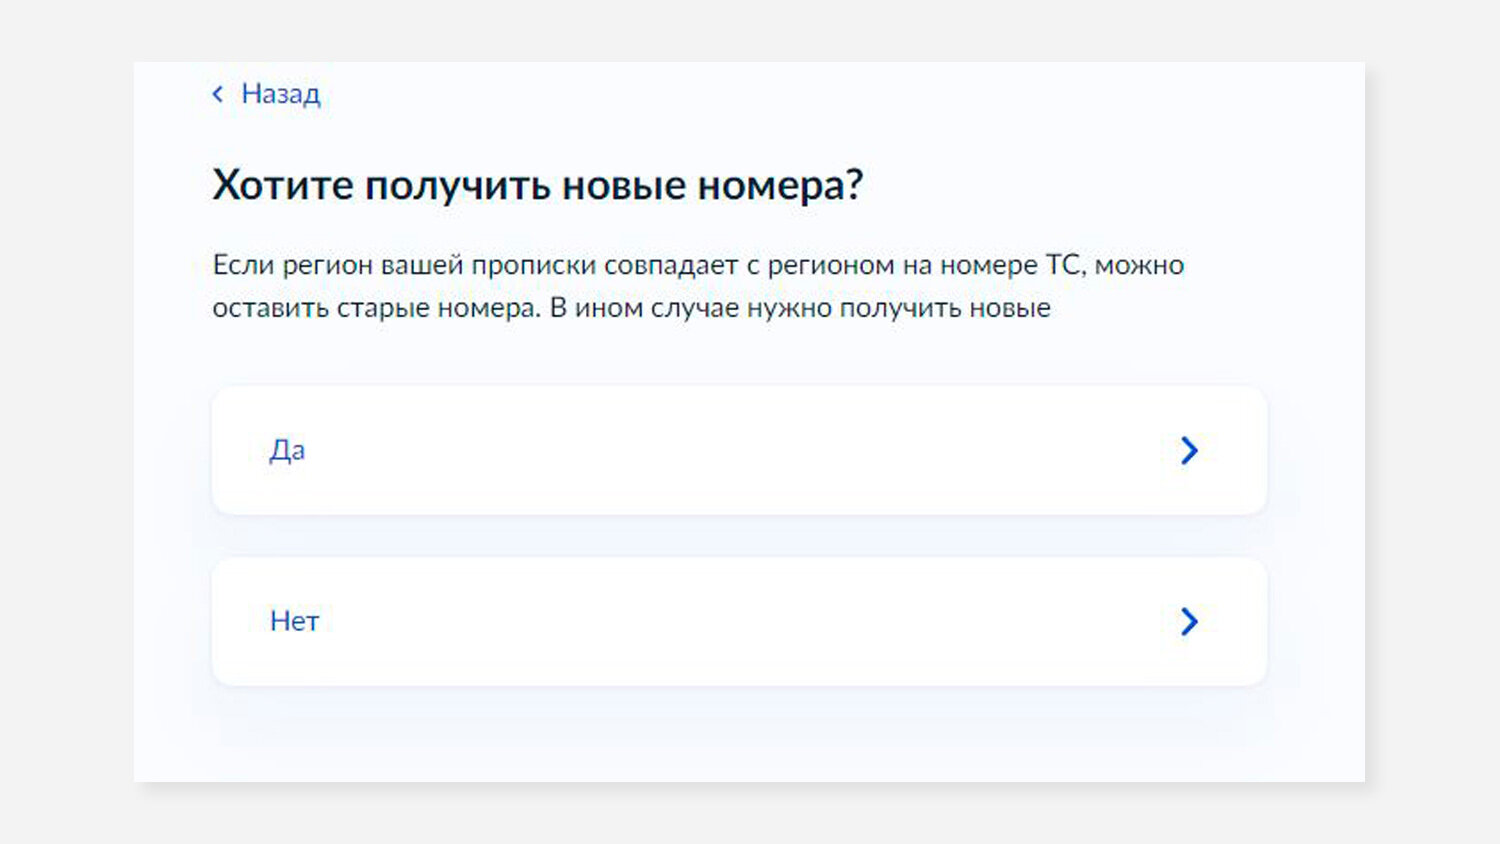Confirm getting new plates with the Да card
Viewport: 1500px width, 844px height.
click(739, 450)
